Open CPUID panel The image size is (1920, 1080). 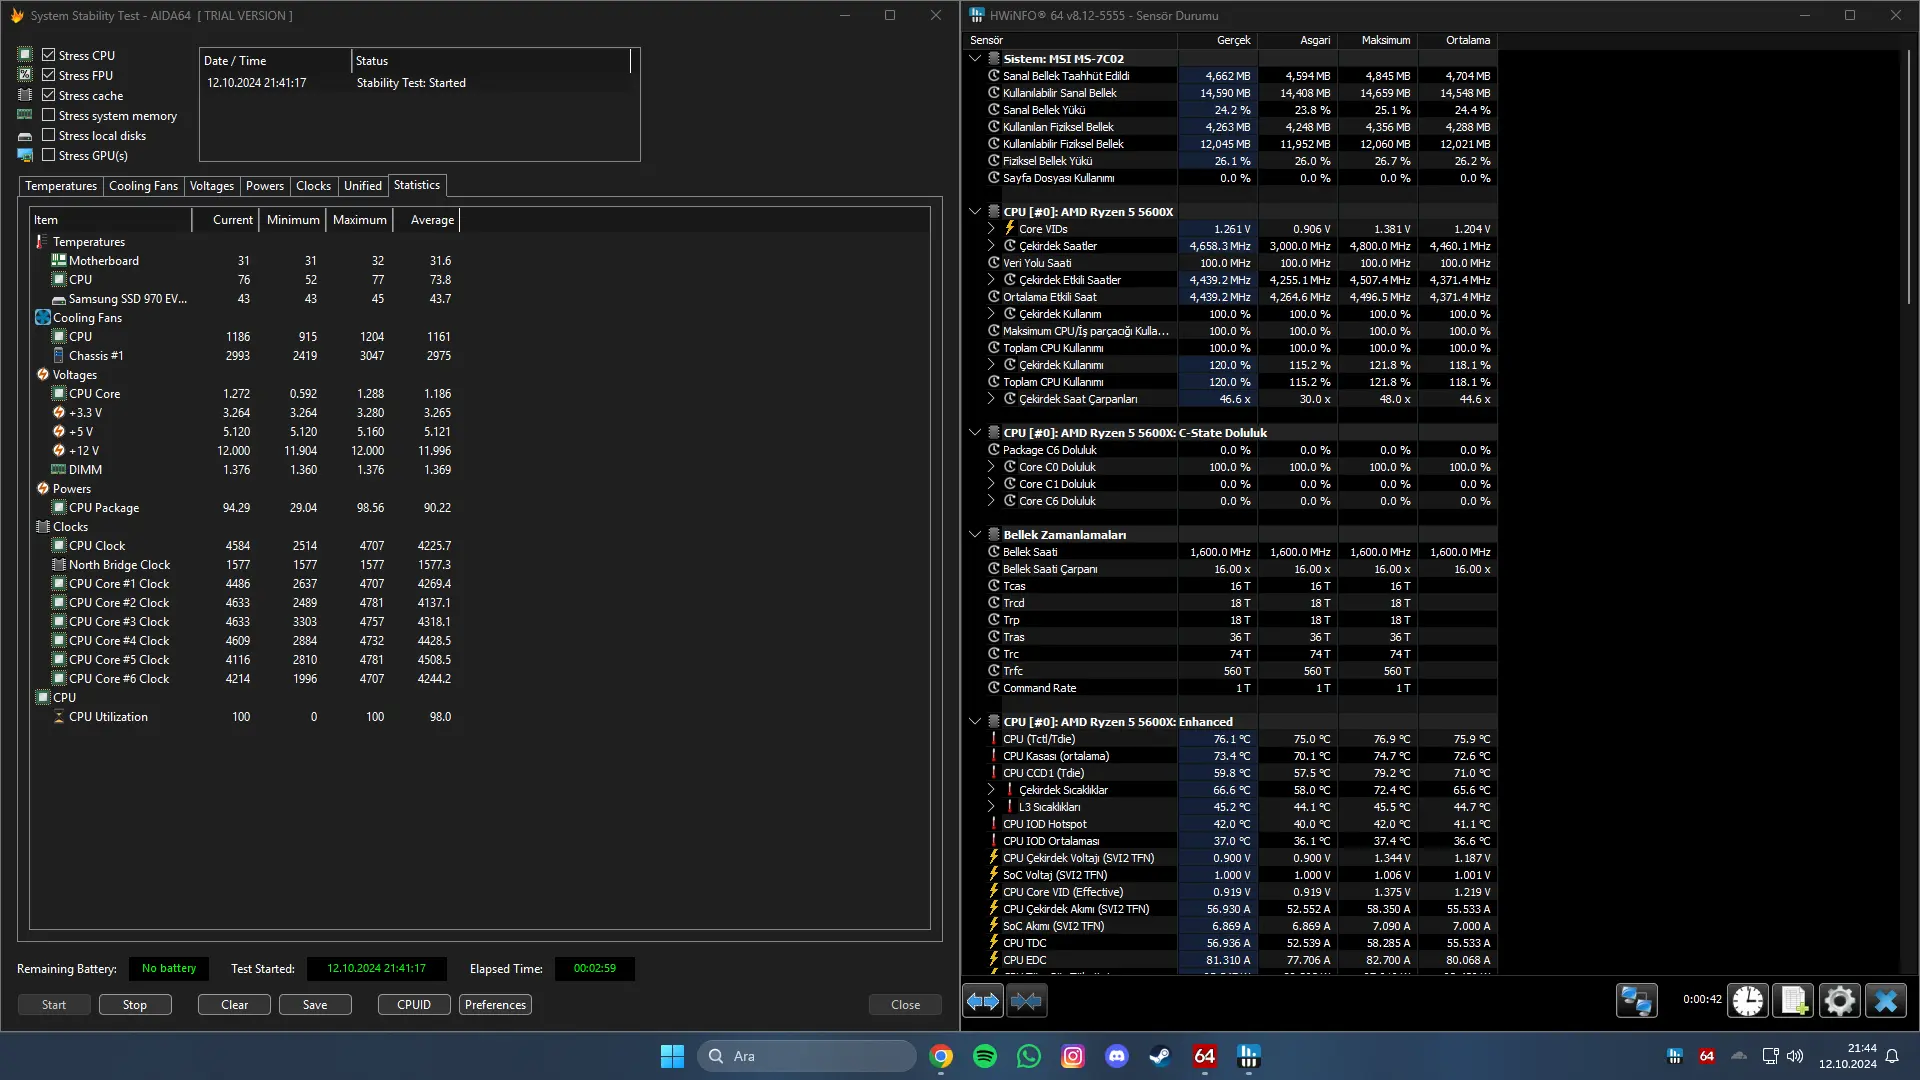click(414, 1005)
